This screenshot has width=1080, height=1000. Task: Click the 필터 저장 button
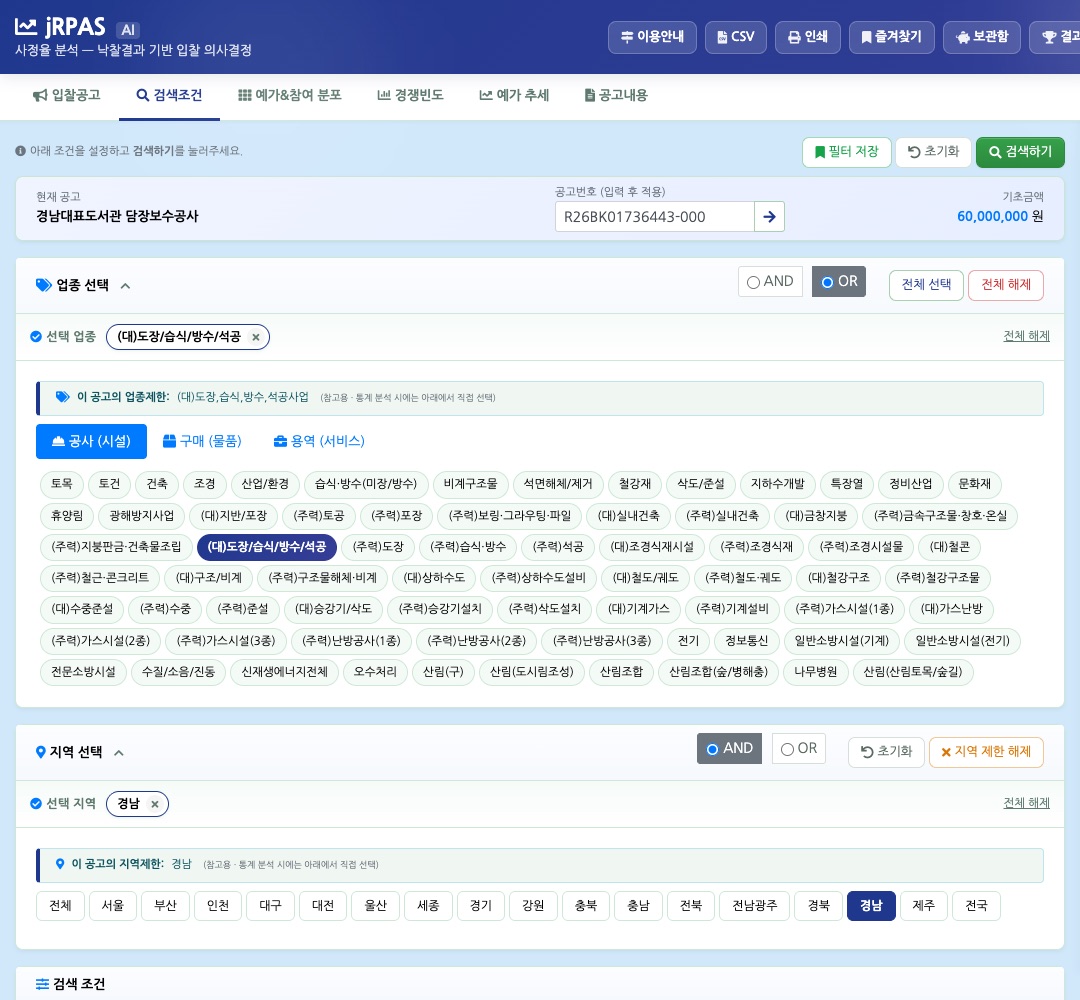click(847, 152)
